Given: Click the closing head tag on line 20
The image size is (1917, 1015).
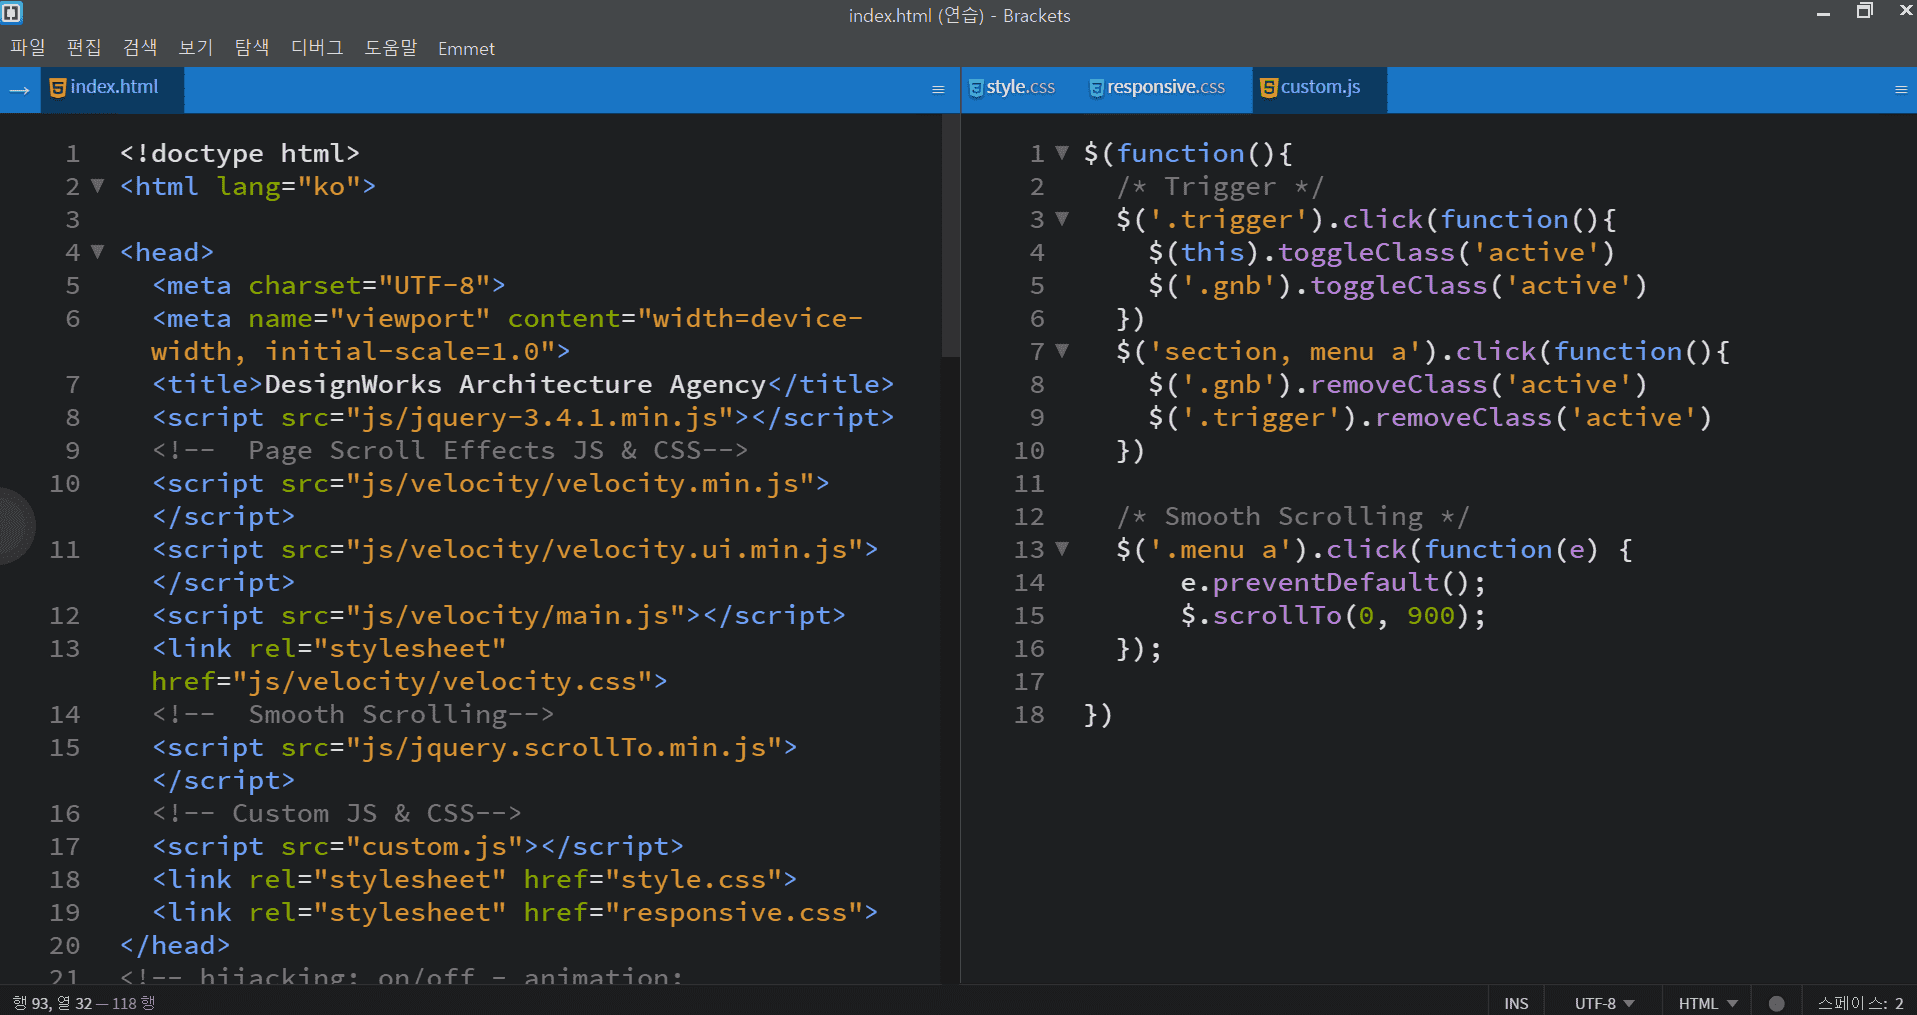Looking at the screenshot, I should (x=175, y=945).
